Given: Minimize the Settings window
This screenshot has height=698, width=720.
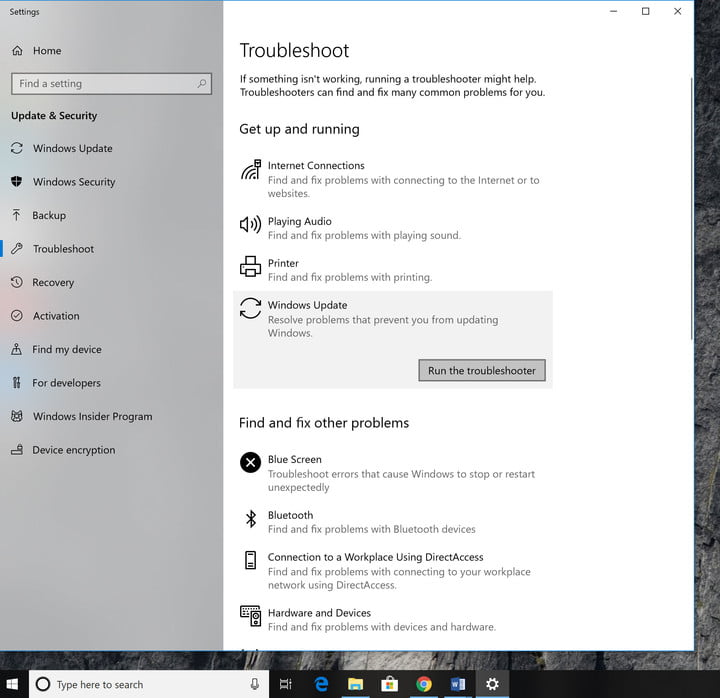Looking at the screenshot, I should [613, 11].
